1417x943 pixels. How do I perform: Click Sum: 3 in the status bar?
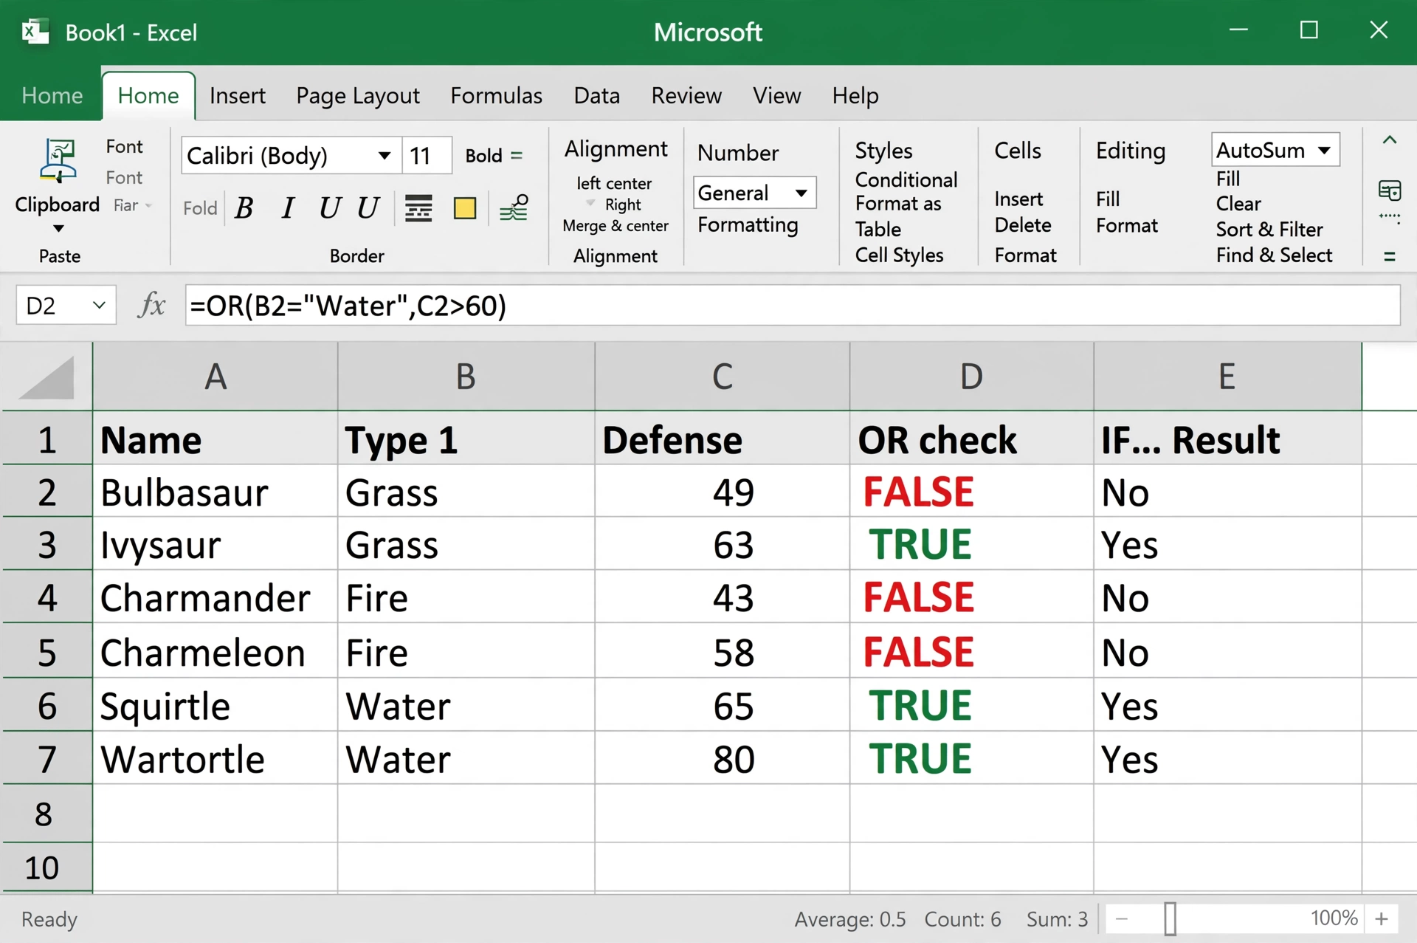click(1057, 919)
